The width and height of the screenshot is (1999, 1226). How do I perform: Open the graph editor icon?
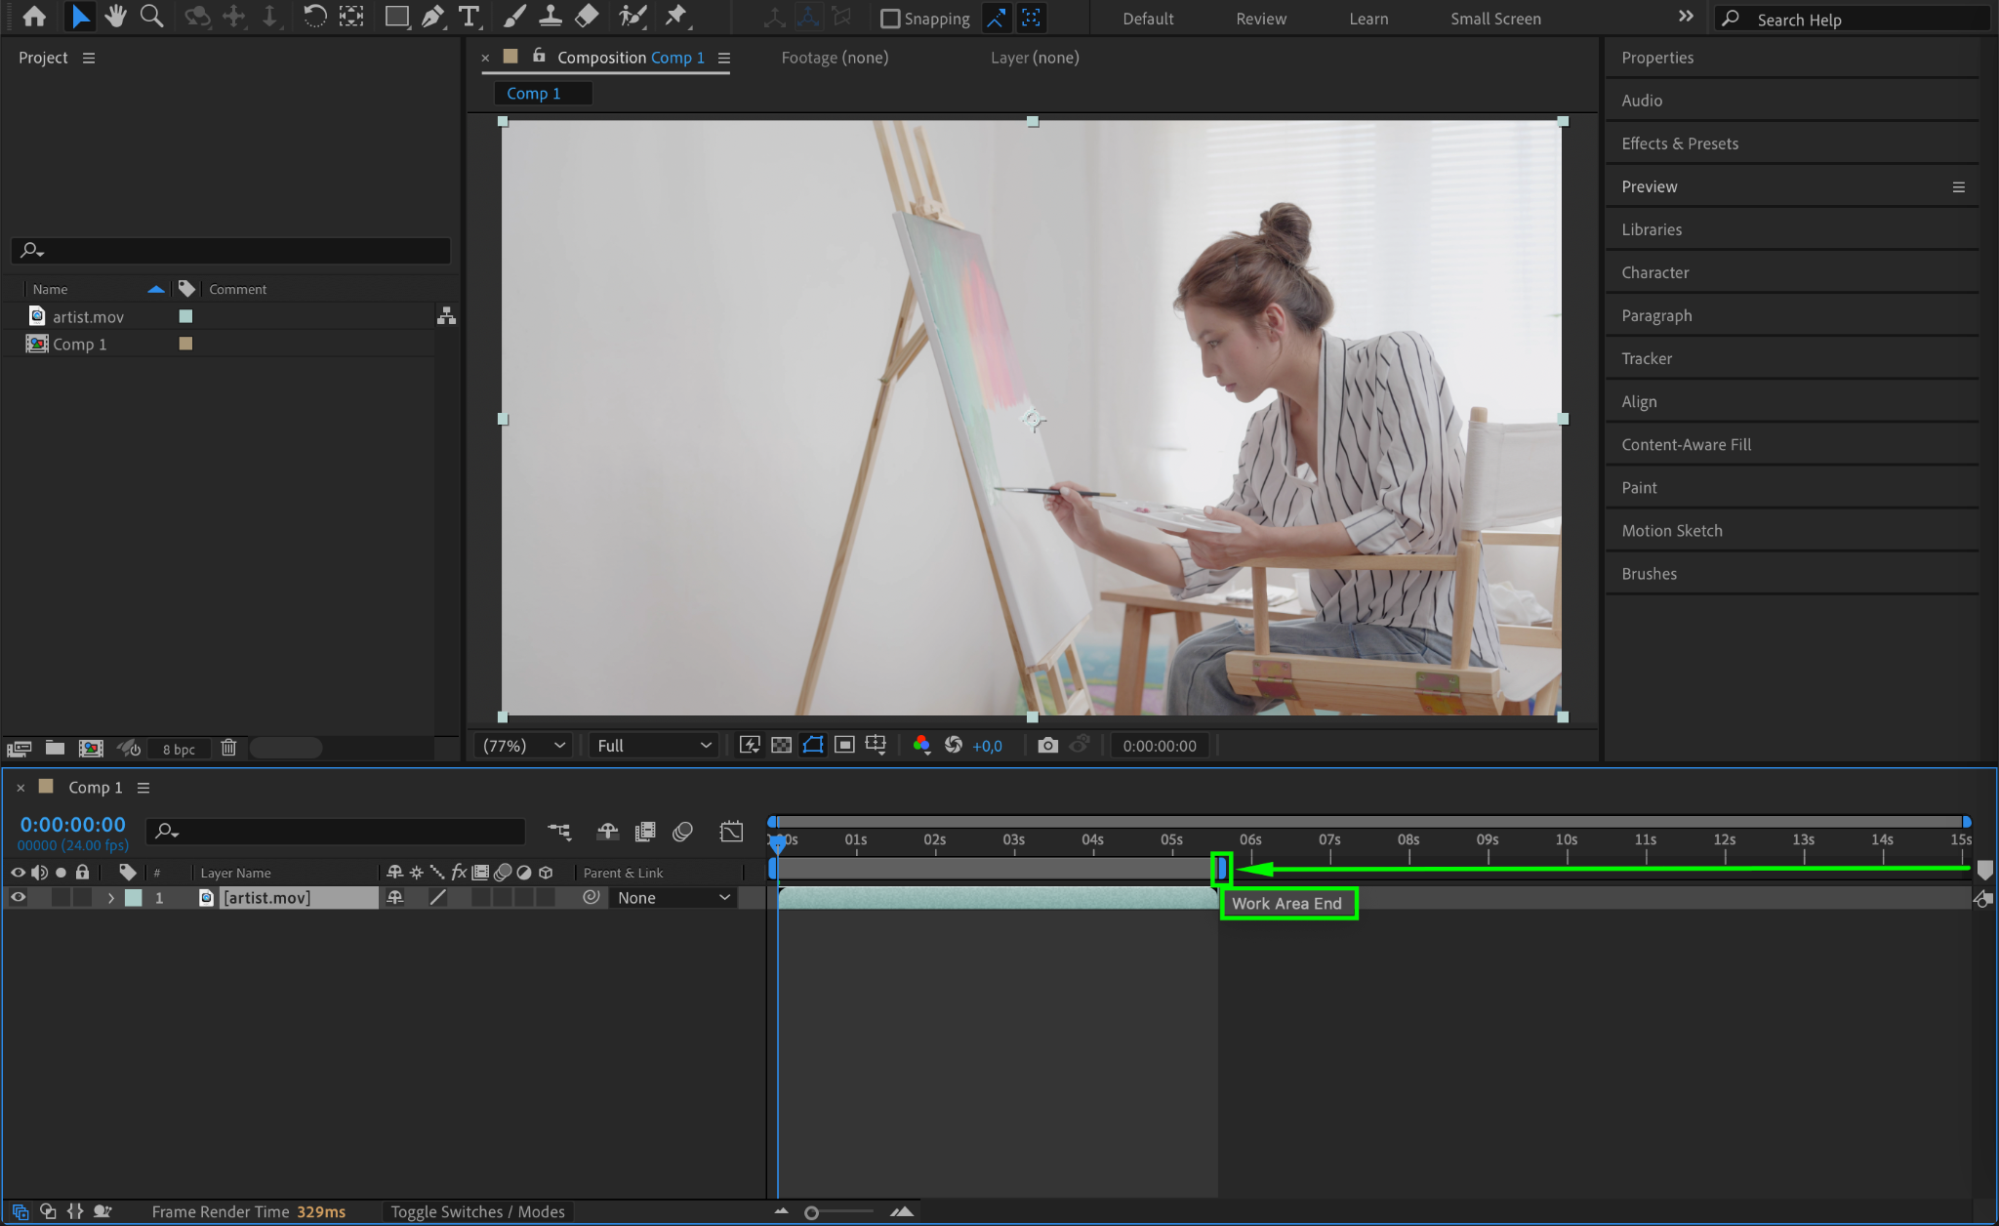pos(731,831)
